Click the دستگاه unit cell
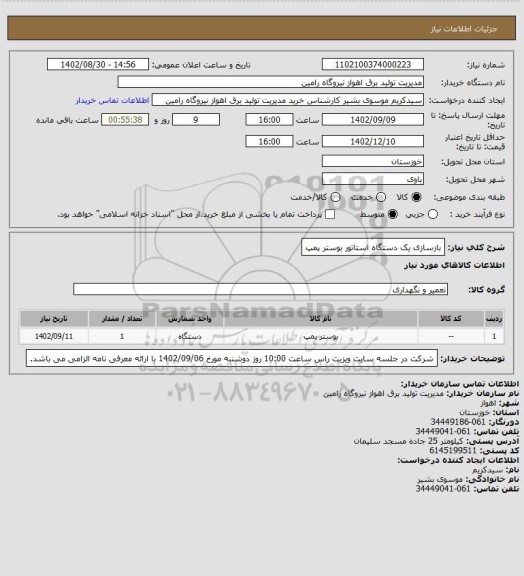The height and width of the screenshot is (576, 524). (190, 336)
